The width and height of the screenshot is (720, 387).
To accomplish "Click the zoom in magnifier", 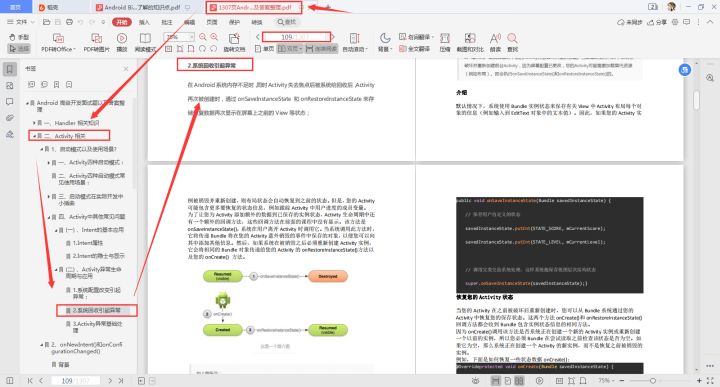I will coord(214,37).
